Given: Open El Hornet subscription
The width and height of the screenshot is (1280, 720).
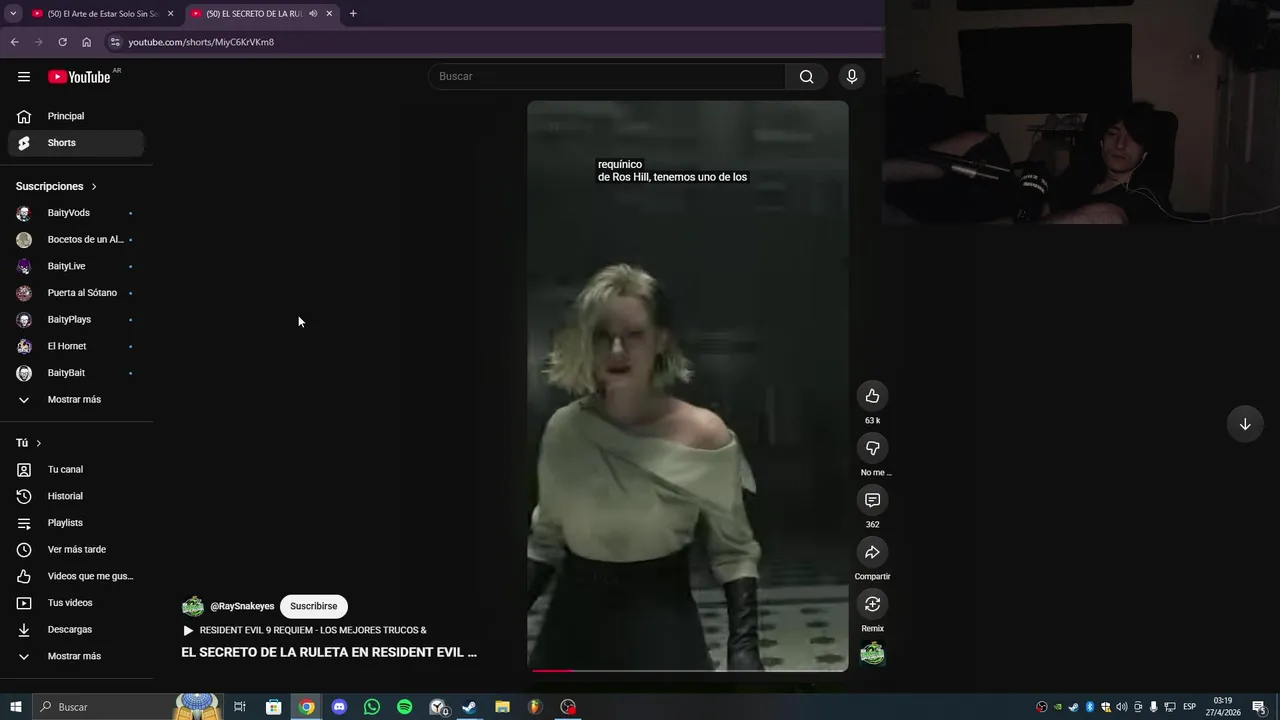Looking at the screenshot, I should coord(76,346).
